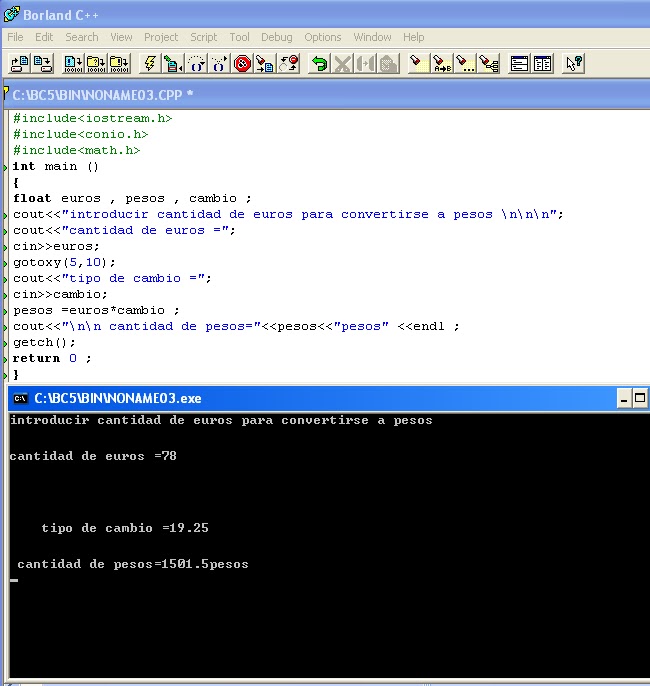Viewport: 650px width, 686px height.
Task: Click 'float euros , pesos , cambio ;' line
Action: tap(132, 199)
